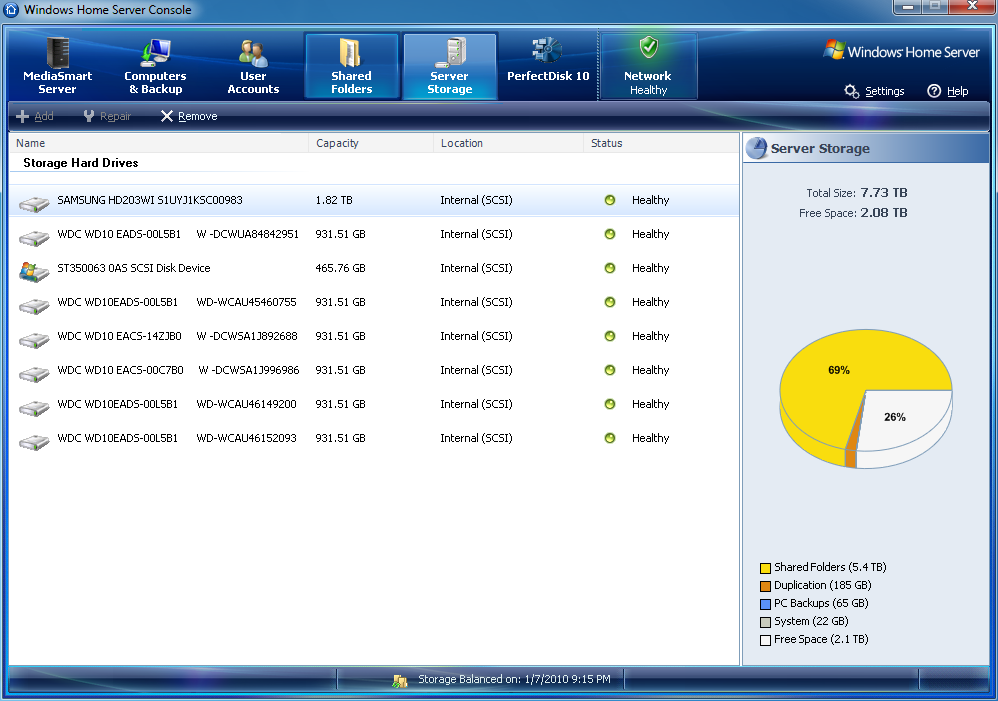The height and width of the screenshot is (701, 998).
Task: Click the Samsung drive's healthy status indicator
Action: click(x=610, y=200)
